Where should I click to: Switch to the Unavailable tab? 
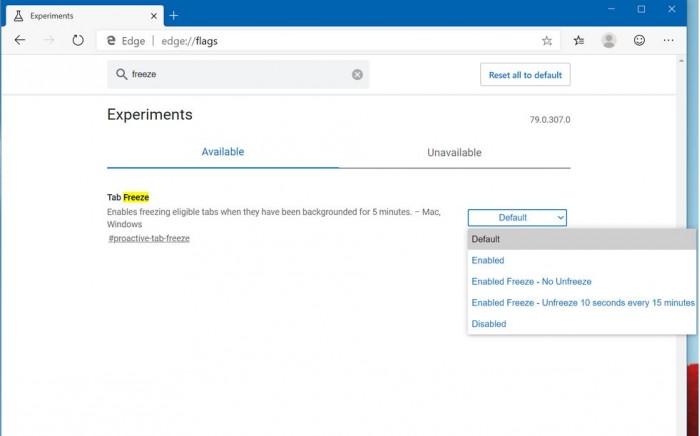pos(454,153)
